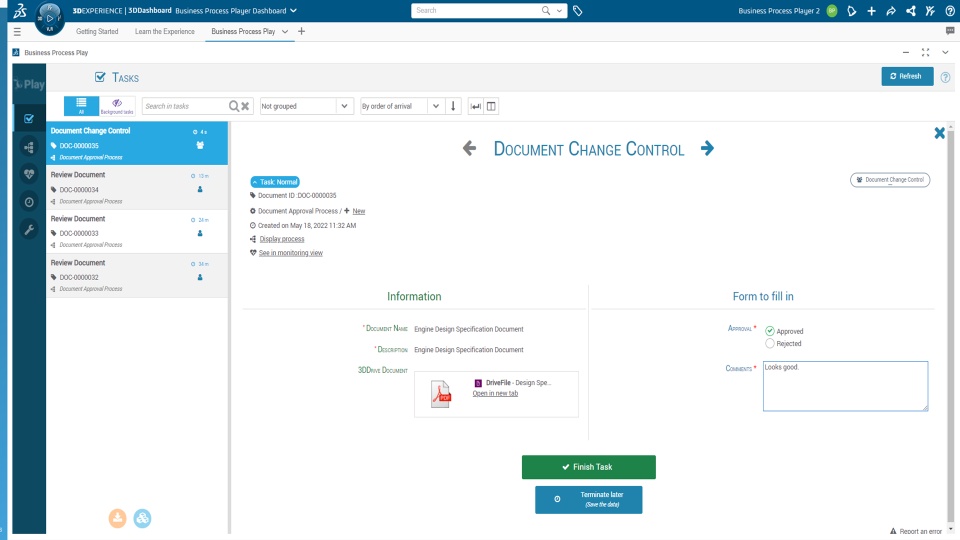The width and height of the screenshot is (960, 540).
Task: Open the By order of arrival dropdown
Action: [x=401, y=106]
